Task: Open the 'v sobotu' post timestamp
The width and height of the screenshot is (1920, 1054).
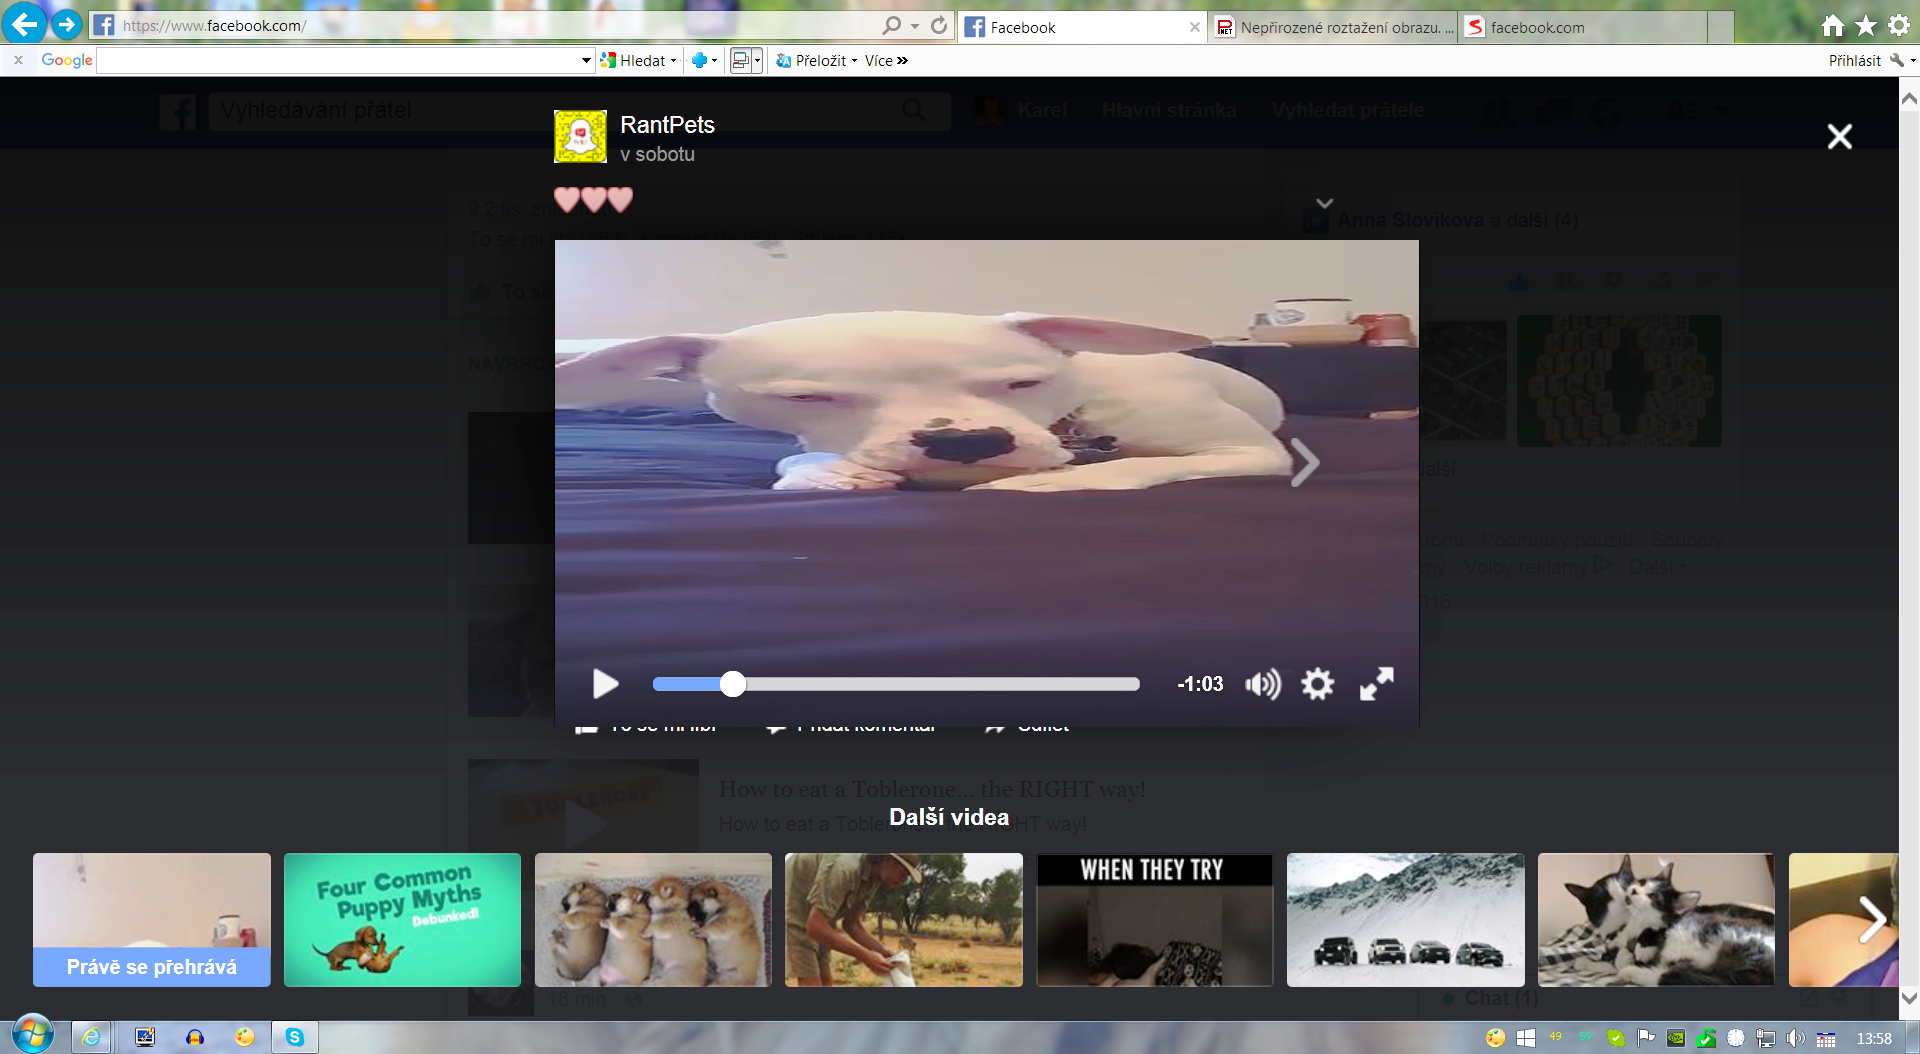Action: tap(657, 154)
